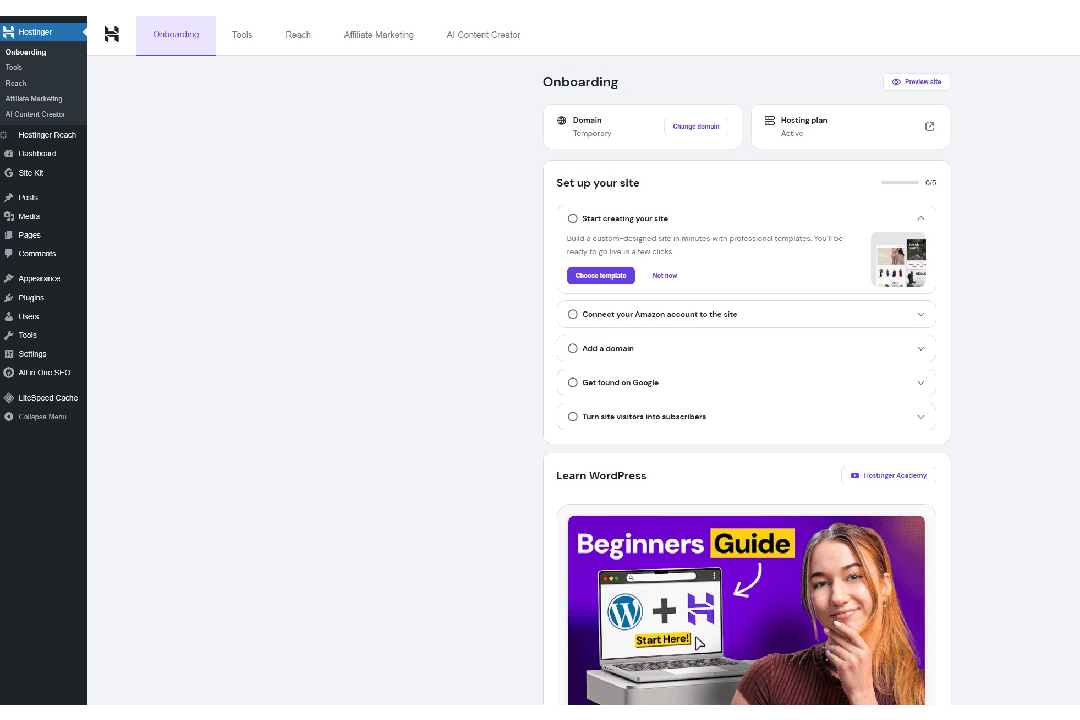Viewport: 1080px width, 720px height.
Task: Click the Site Kit Google icon in sidebar
Action: (8, 173)
